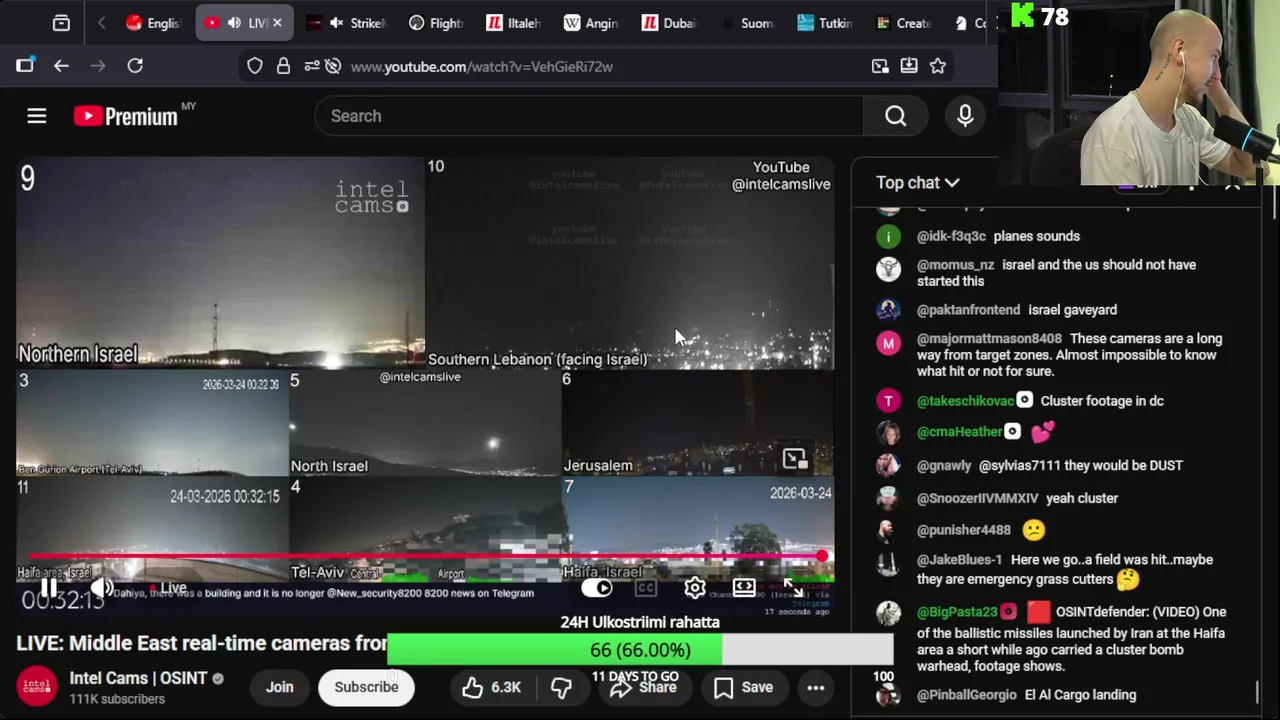Click @idk-f3q3c chat username
The height and width of the screenshot is (720, 1280).
(951, 237)
